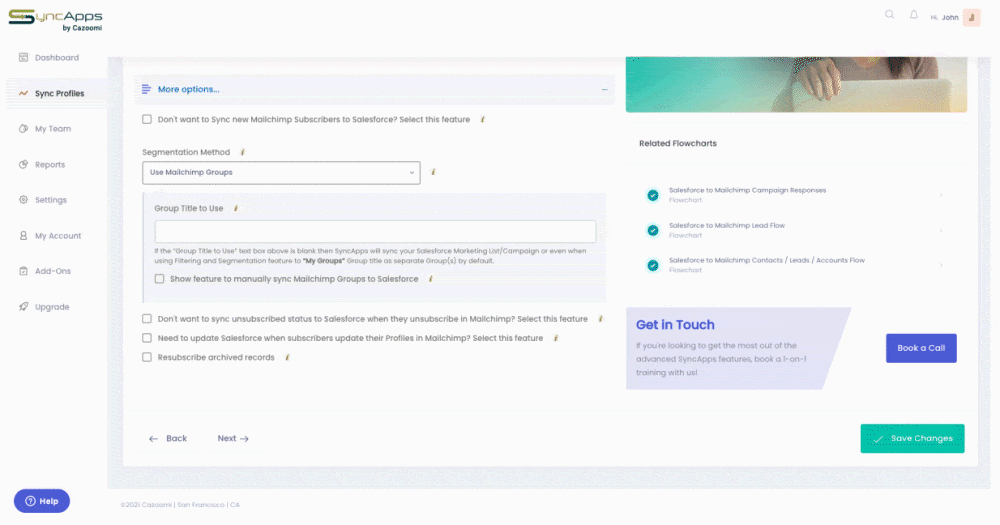This screenshot has width=1000, height=525.
Task: Click info icon for new Mailchimp Subscribers option
Action: pyautogui.click(x=482, y=119)
